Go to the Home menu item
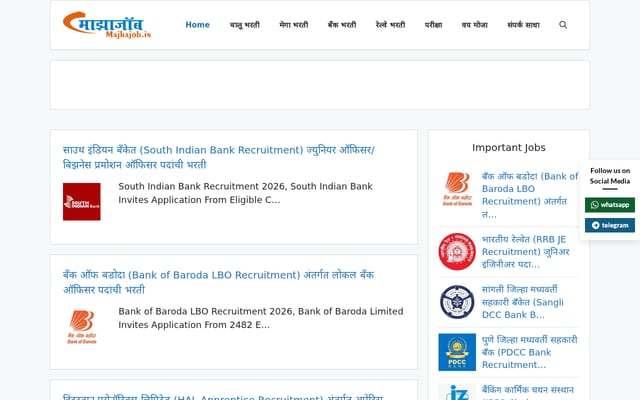The image size is (640, 400). [x=198, y=25]
